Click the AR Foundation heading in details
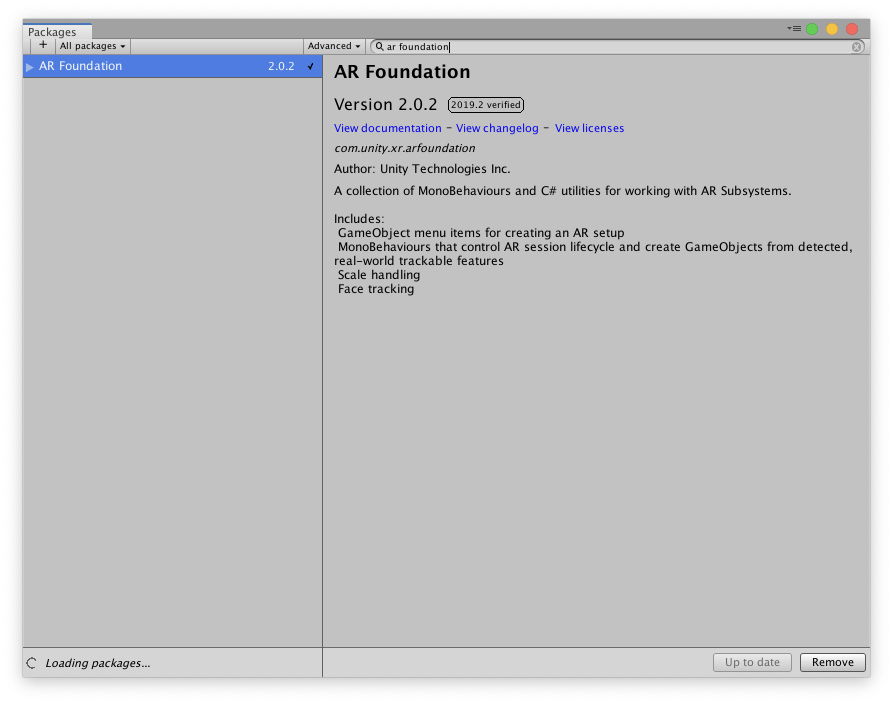Viewport: 893px width, 704px height. (x=402, y=72)
